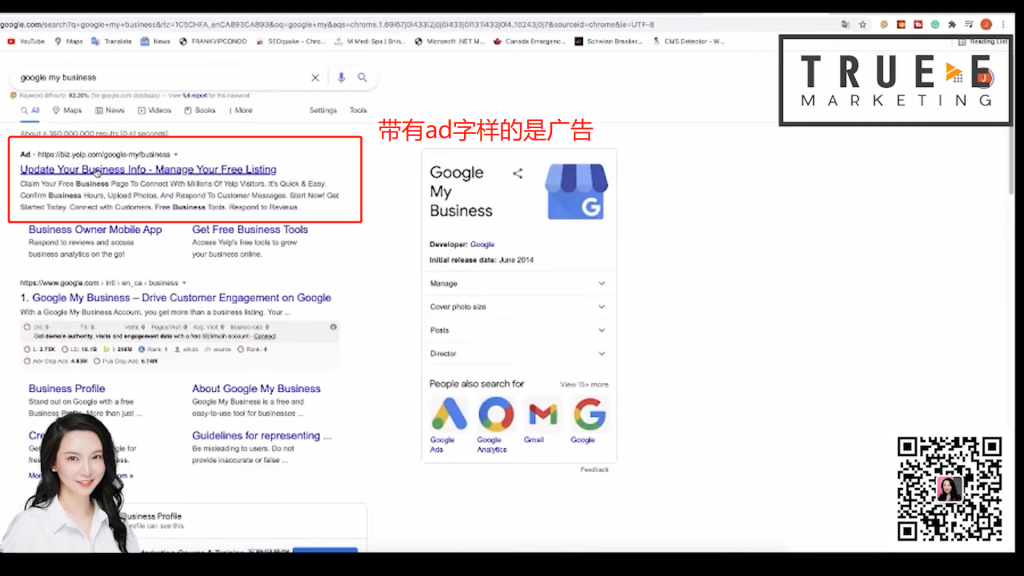
Task: Close the SEOquake bar on first result
Action: (x=333, y=327)
